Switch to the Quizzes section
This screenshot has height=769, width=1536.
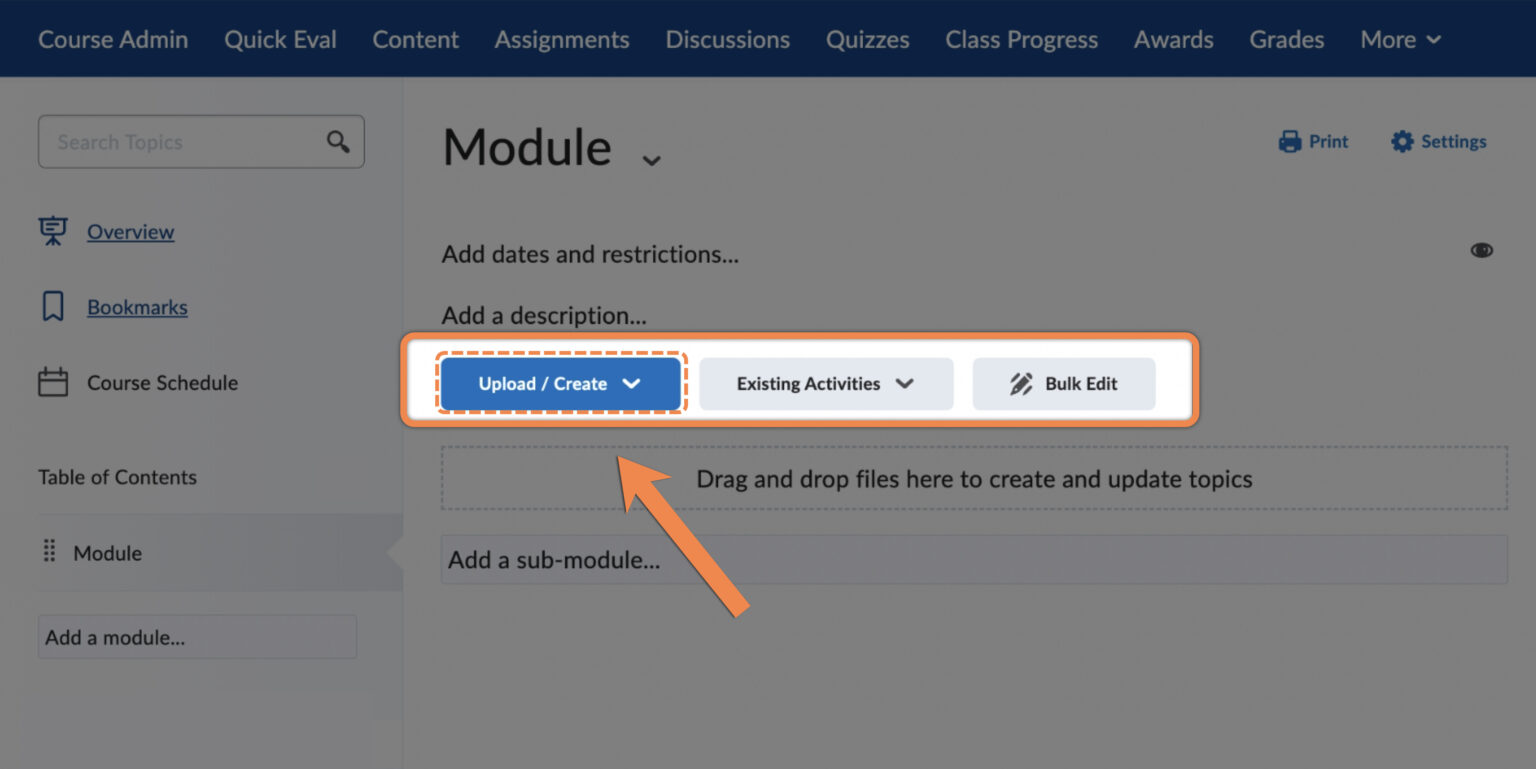(866, 39)
